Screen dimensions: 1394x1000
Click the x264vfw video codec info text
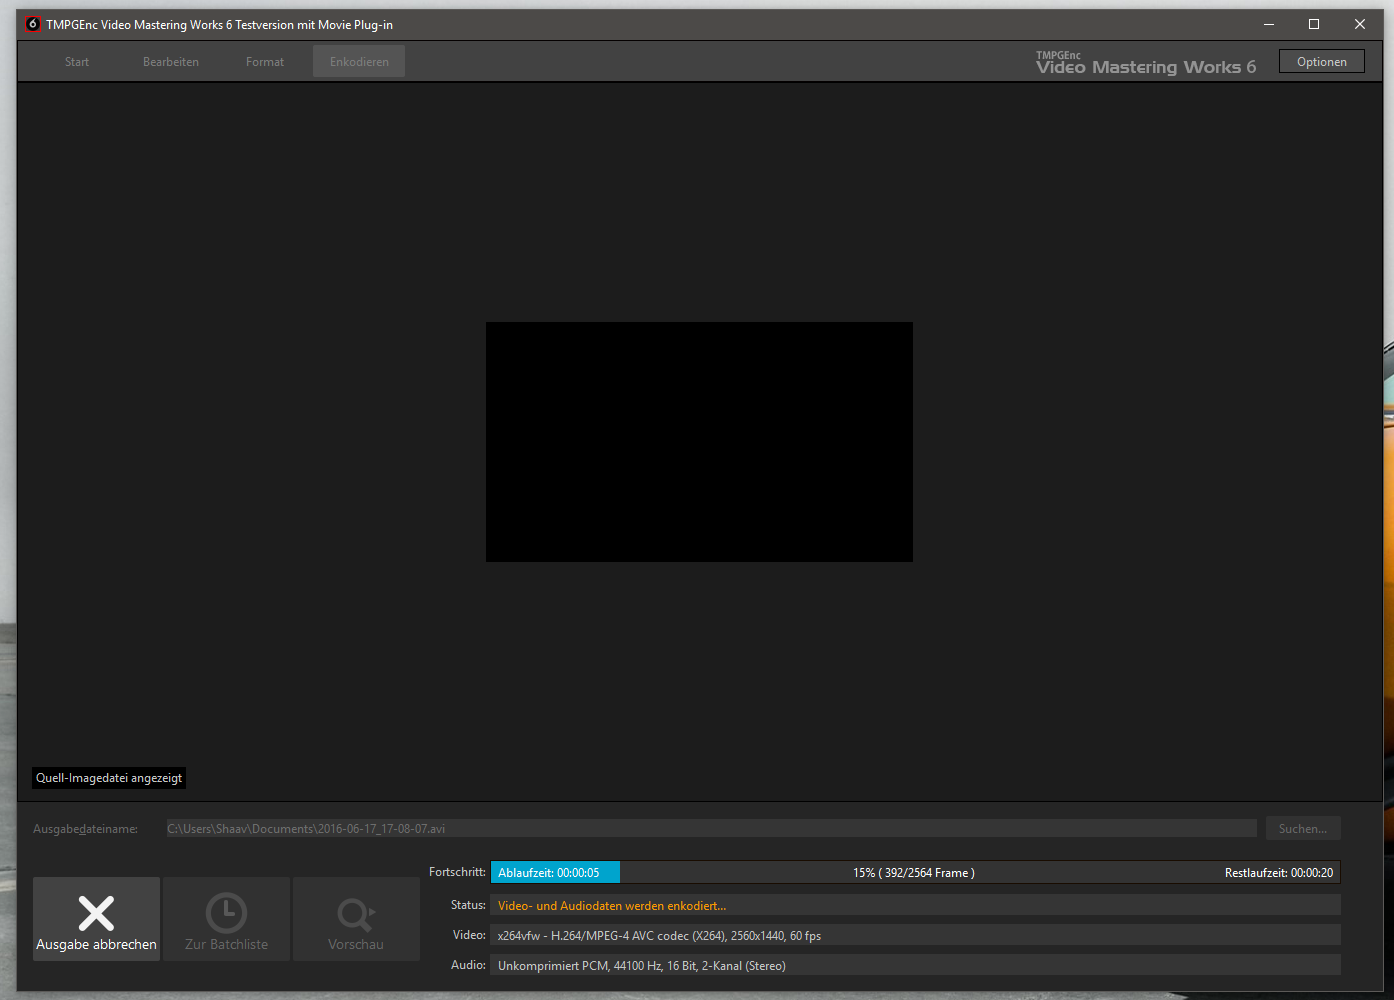tap(659, 936)
